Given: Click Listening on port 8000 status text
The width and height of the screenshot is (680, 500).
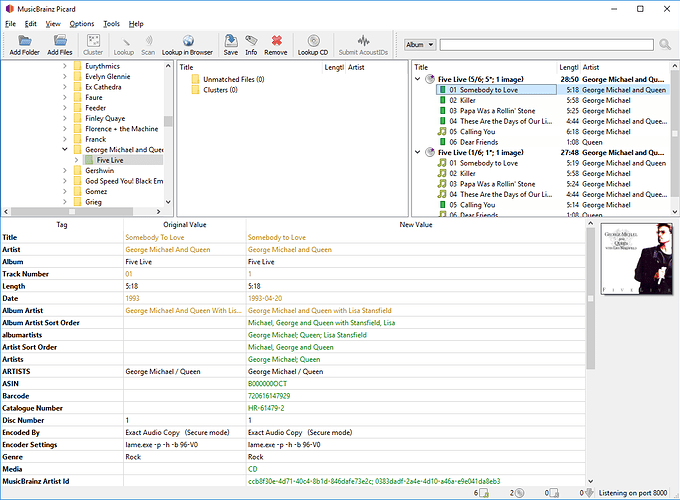Looking at the screenshot, I should coord(633,493).
